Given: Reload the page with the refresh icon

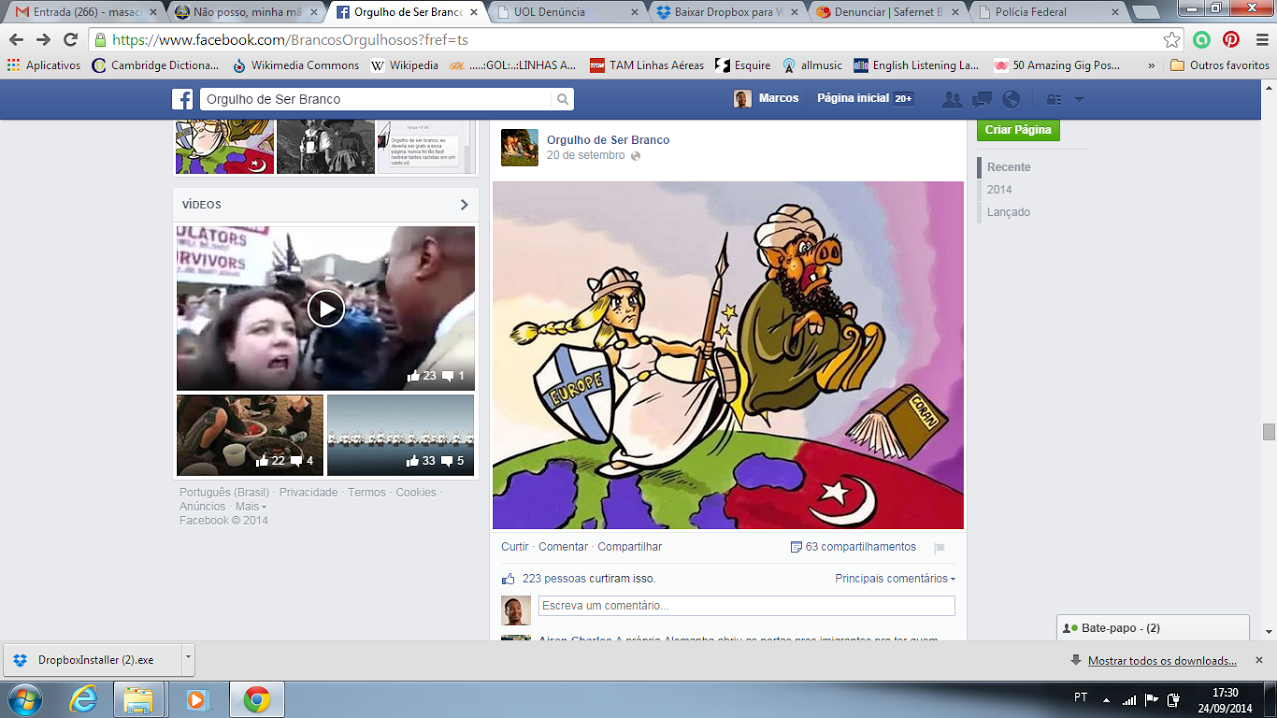Looking at the screenshot, I should 70,40.
